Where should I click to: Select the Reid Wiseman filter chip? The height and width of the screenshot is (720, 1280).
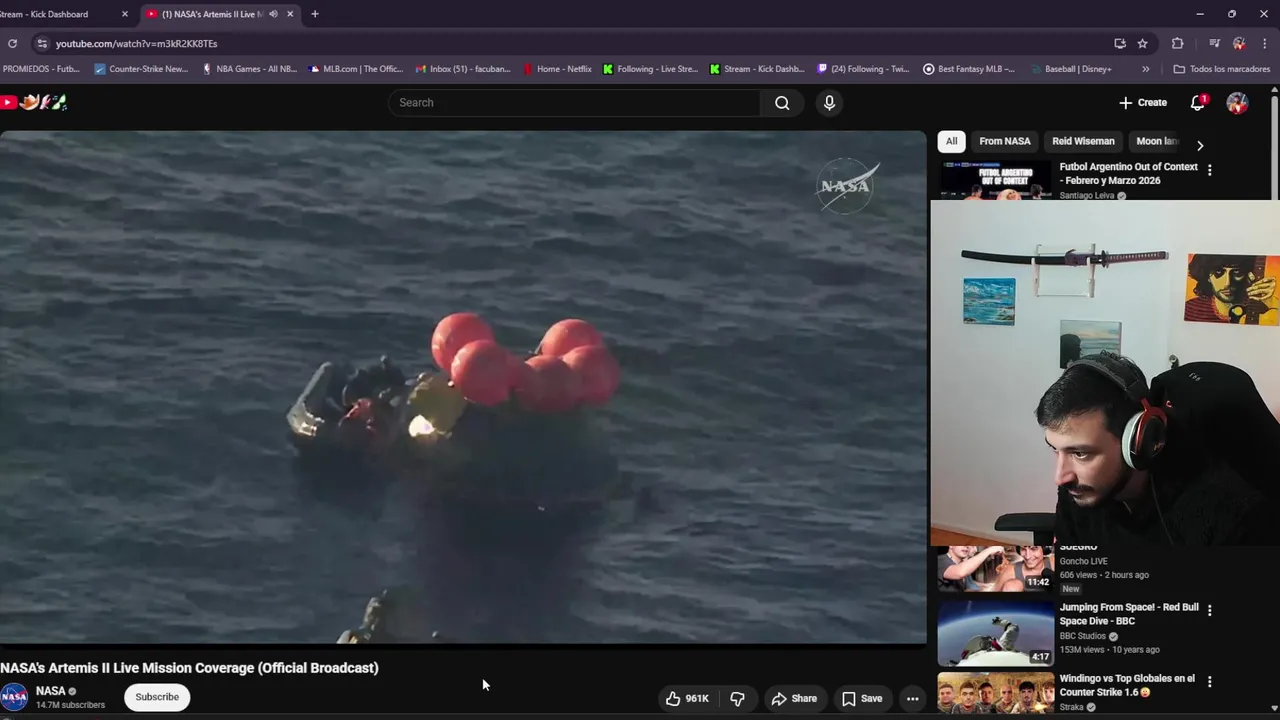tap(1083, 141)
